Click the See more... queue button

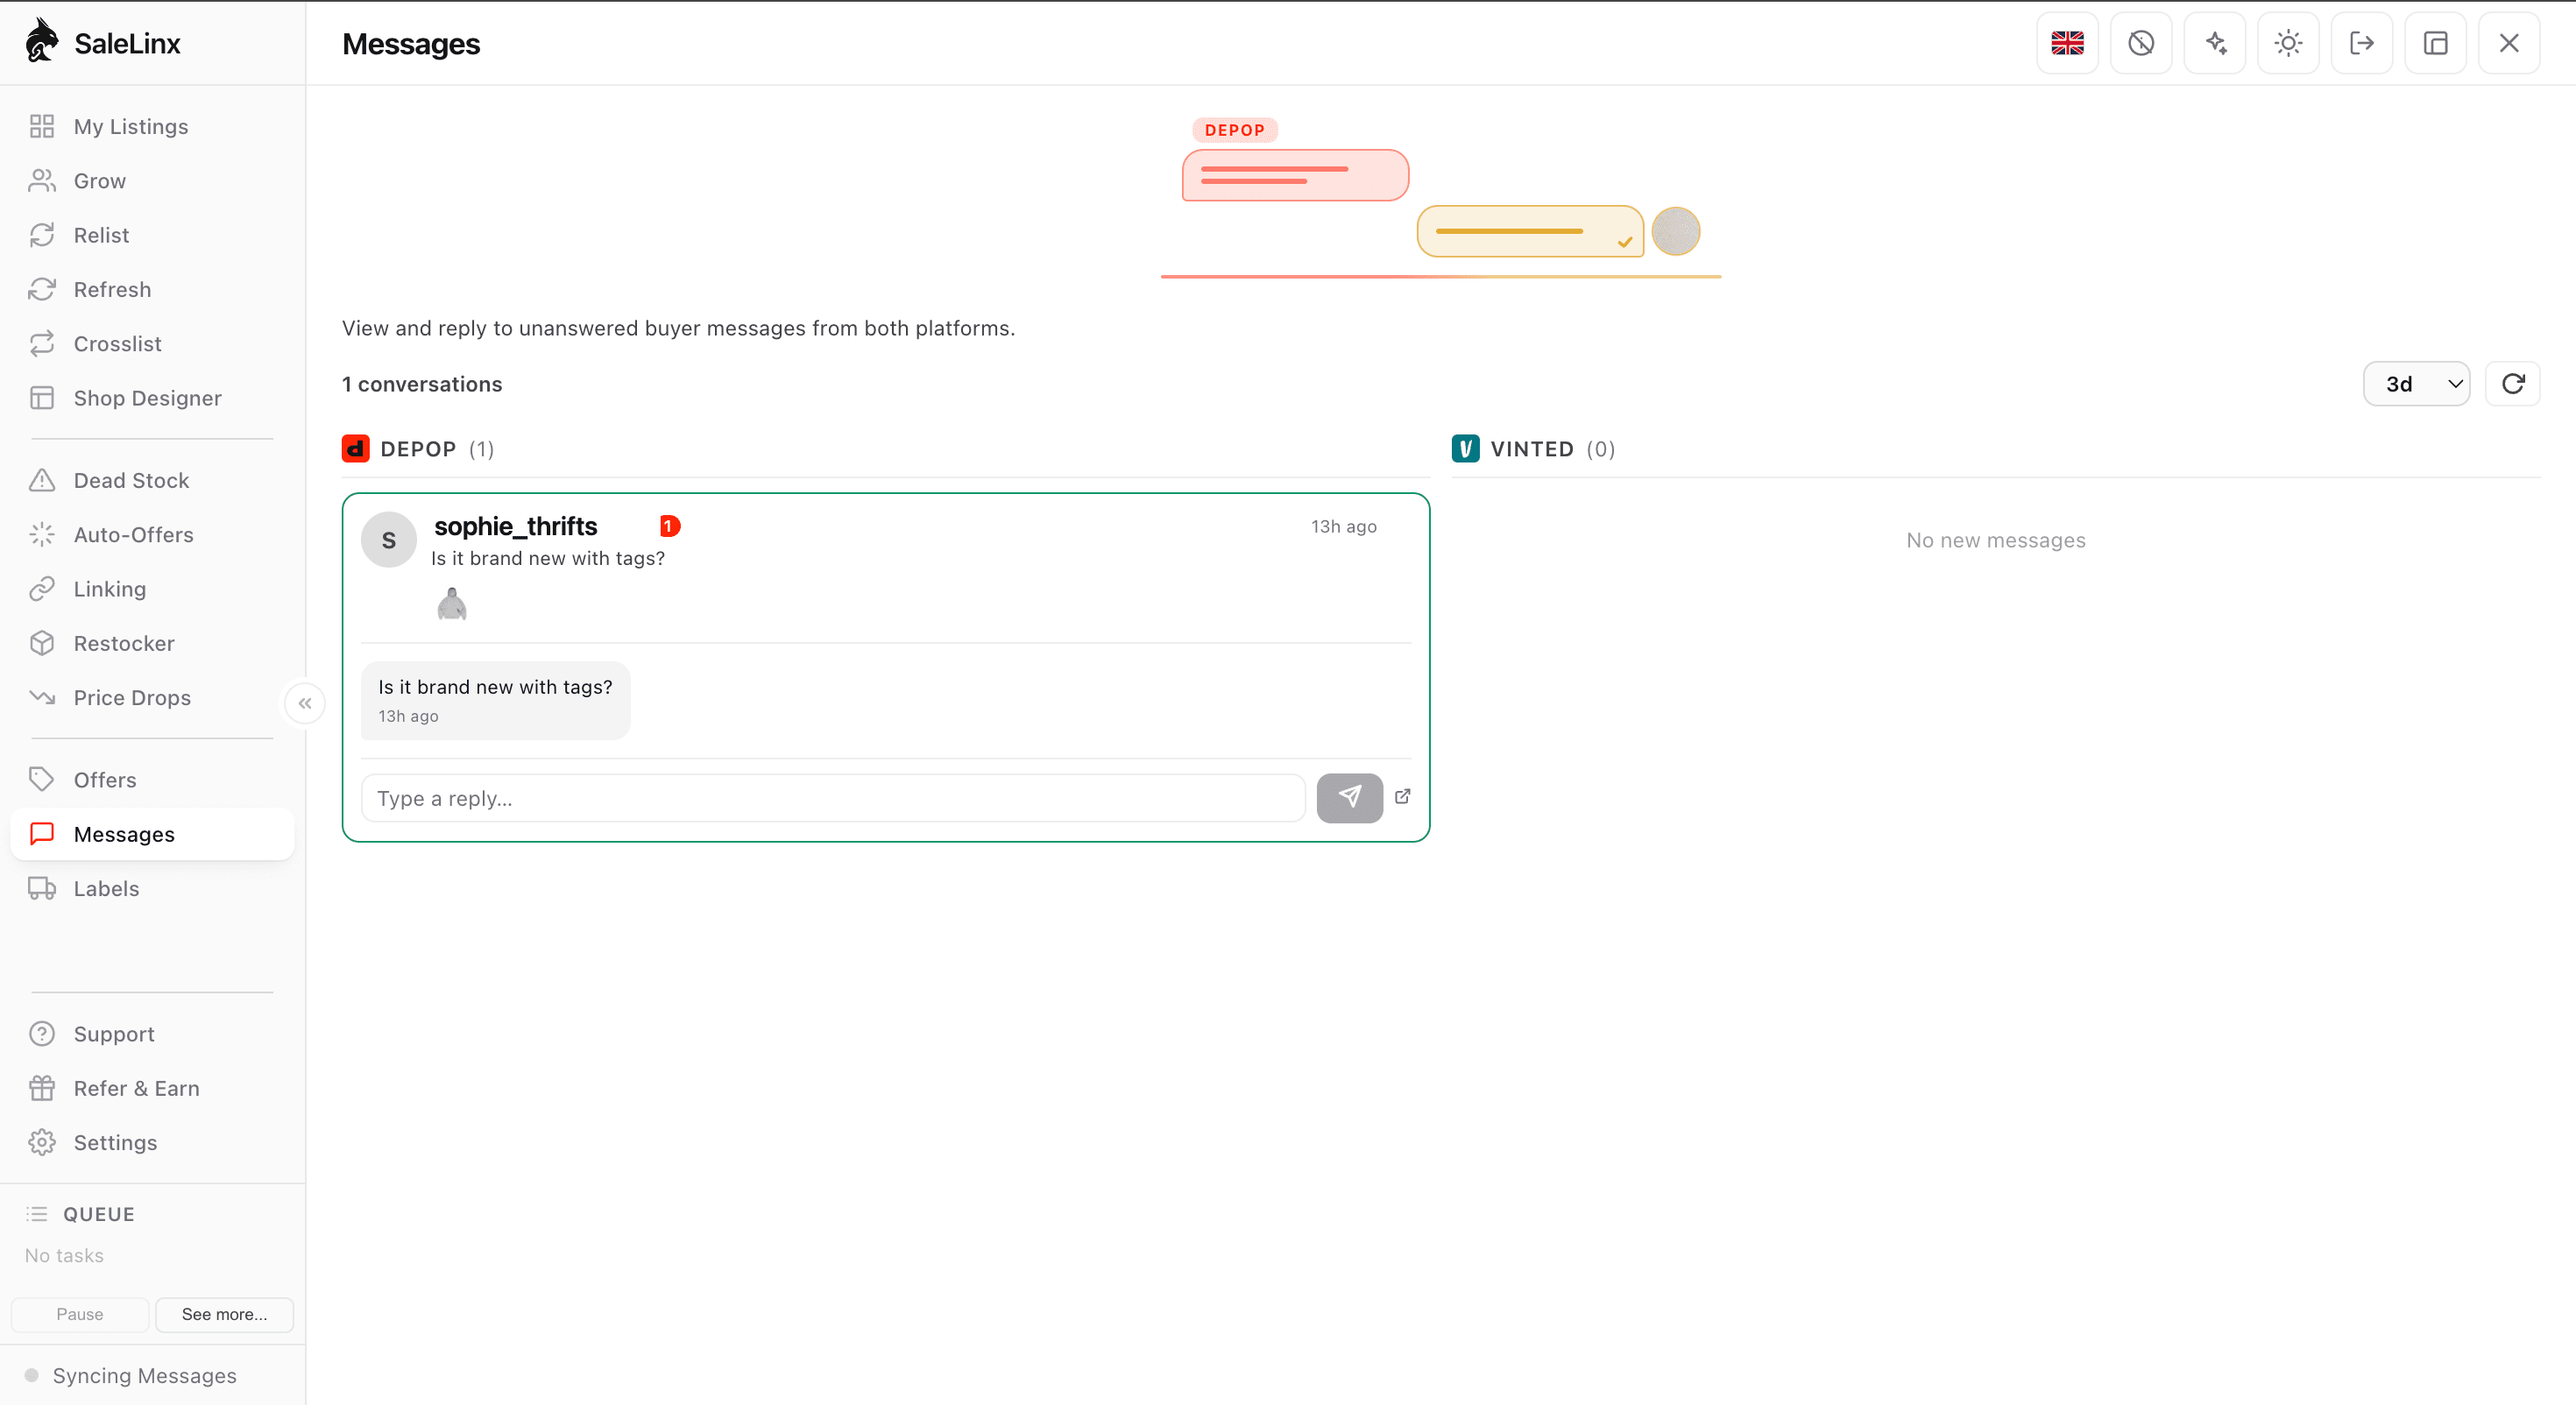224,1314
